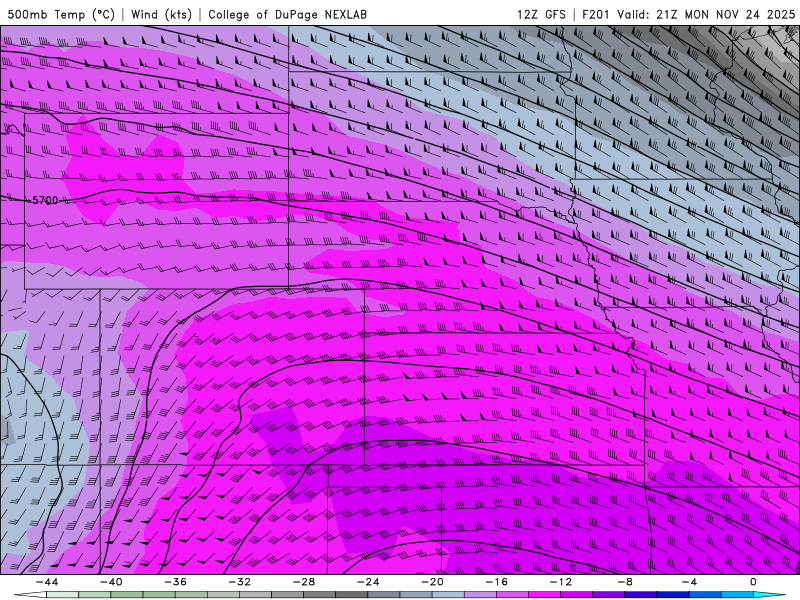Screen dimensions: 800x600
Task: Click the "12Z GFS" model run label
Action: click(541, 14)
